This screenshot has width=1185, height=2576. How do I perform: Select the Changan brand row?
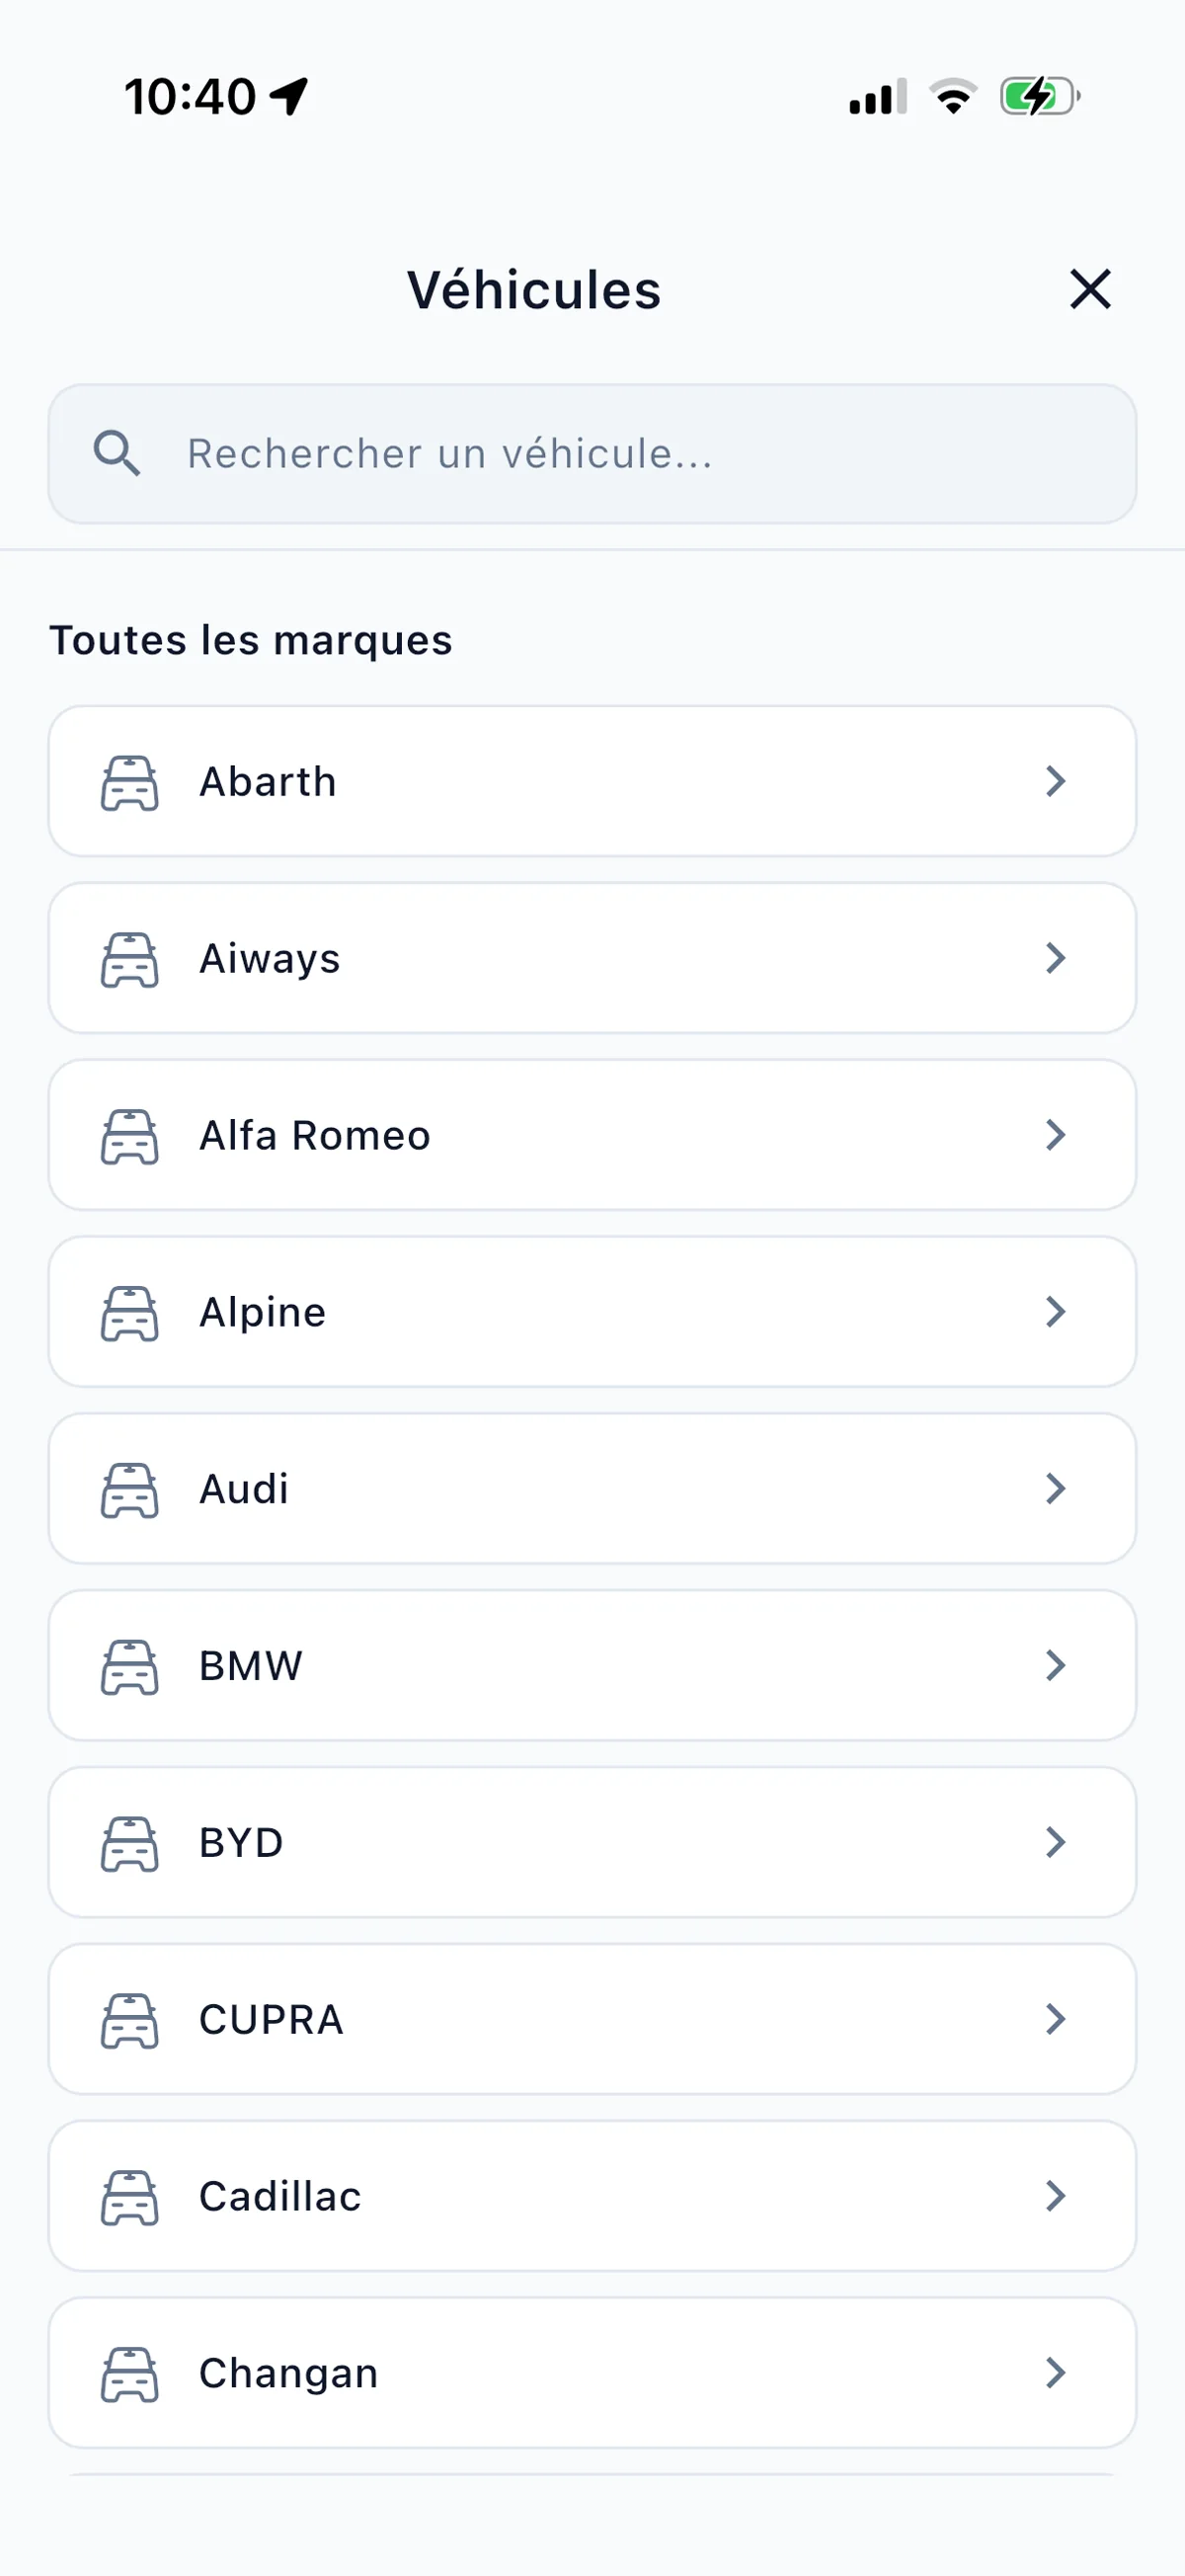(592, 2373)
